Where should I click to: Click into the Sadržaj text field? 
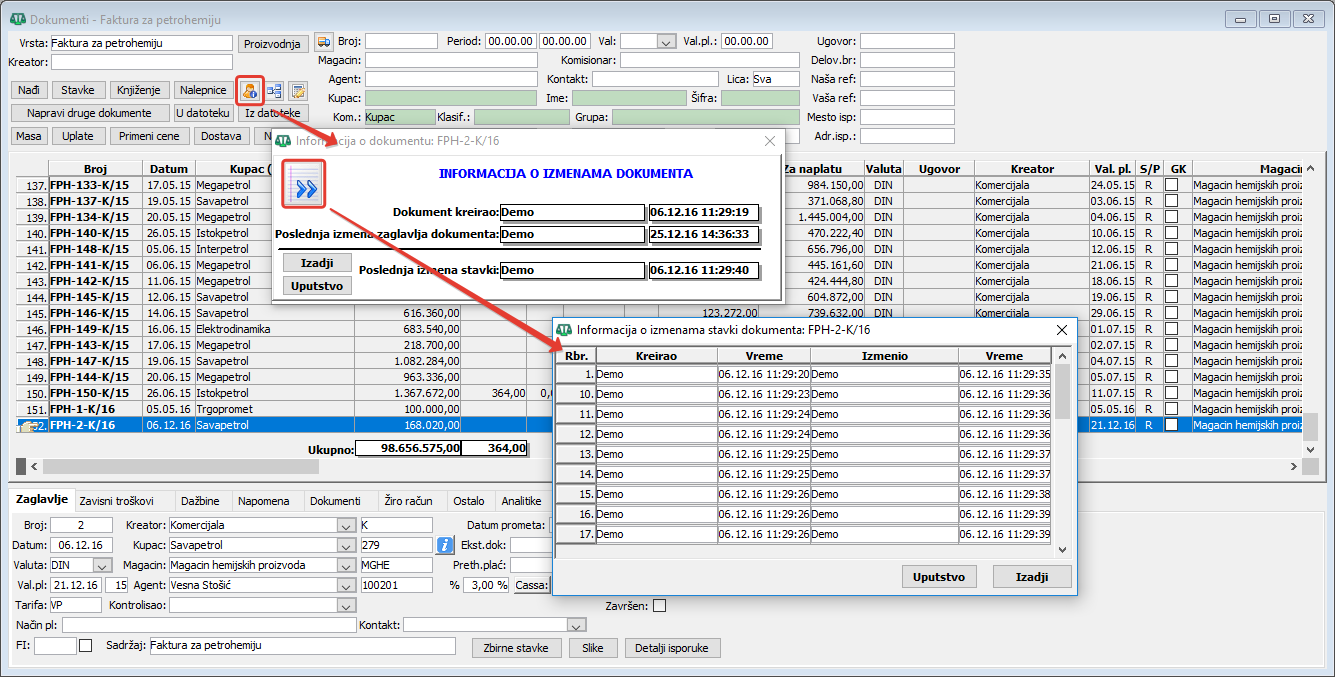(x=302, y=646)
